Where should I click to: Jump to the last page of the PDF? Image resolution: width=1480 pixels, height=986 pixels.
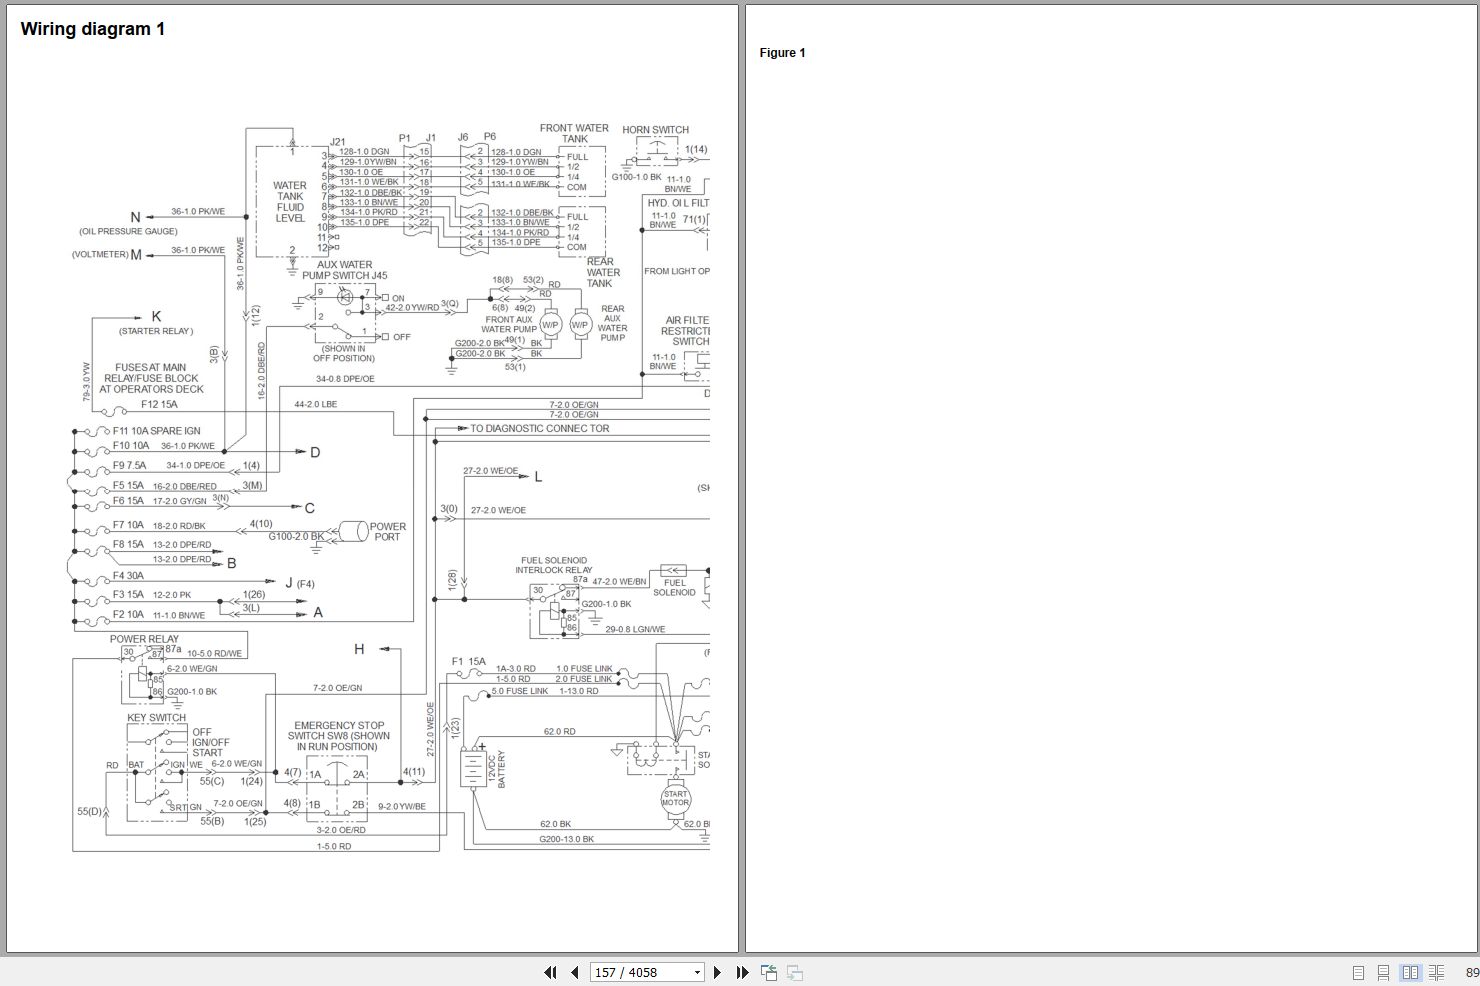click(x=742, y=972)
